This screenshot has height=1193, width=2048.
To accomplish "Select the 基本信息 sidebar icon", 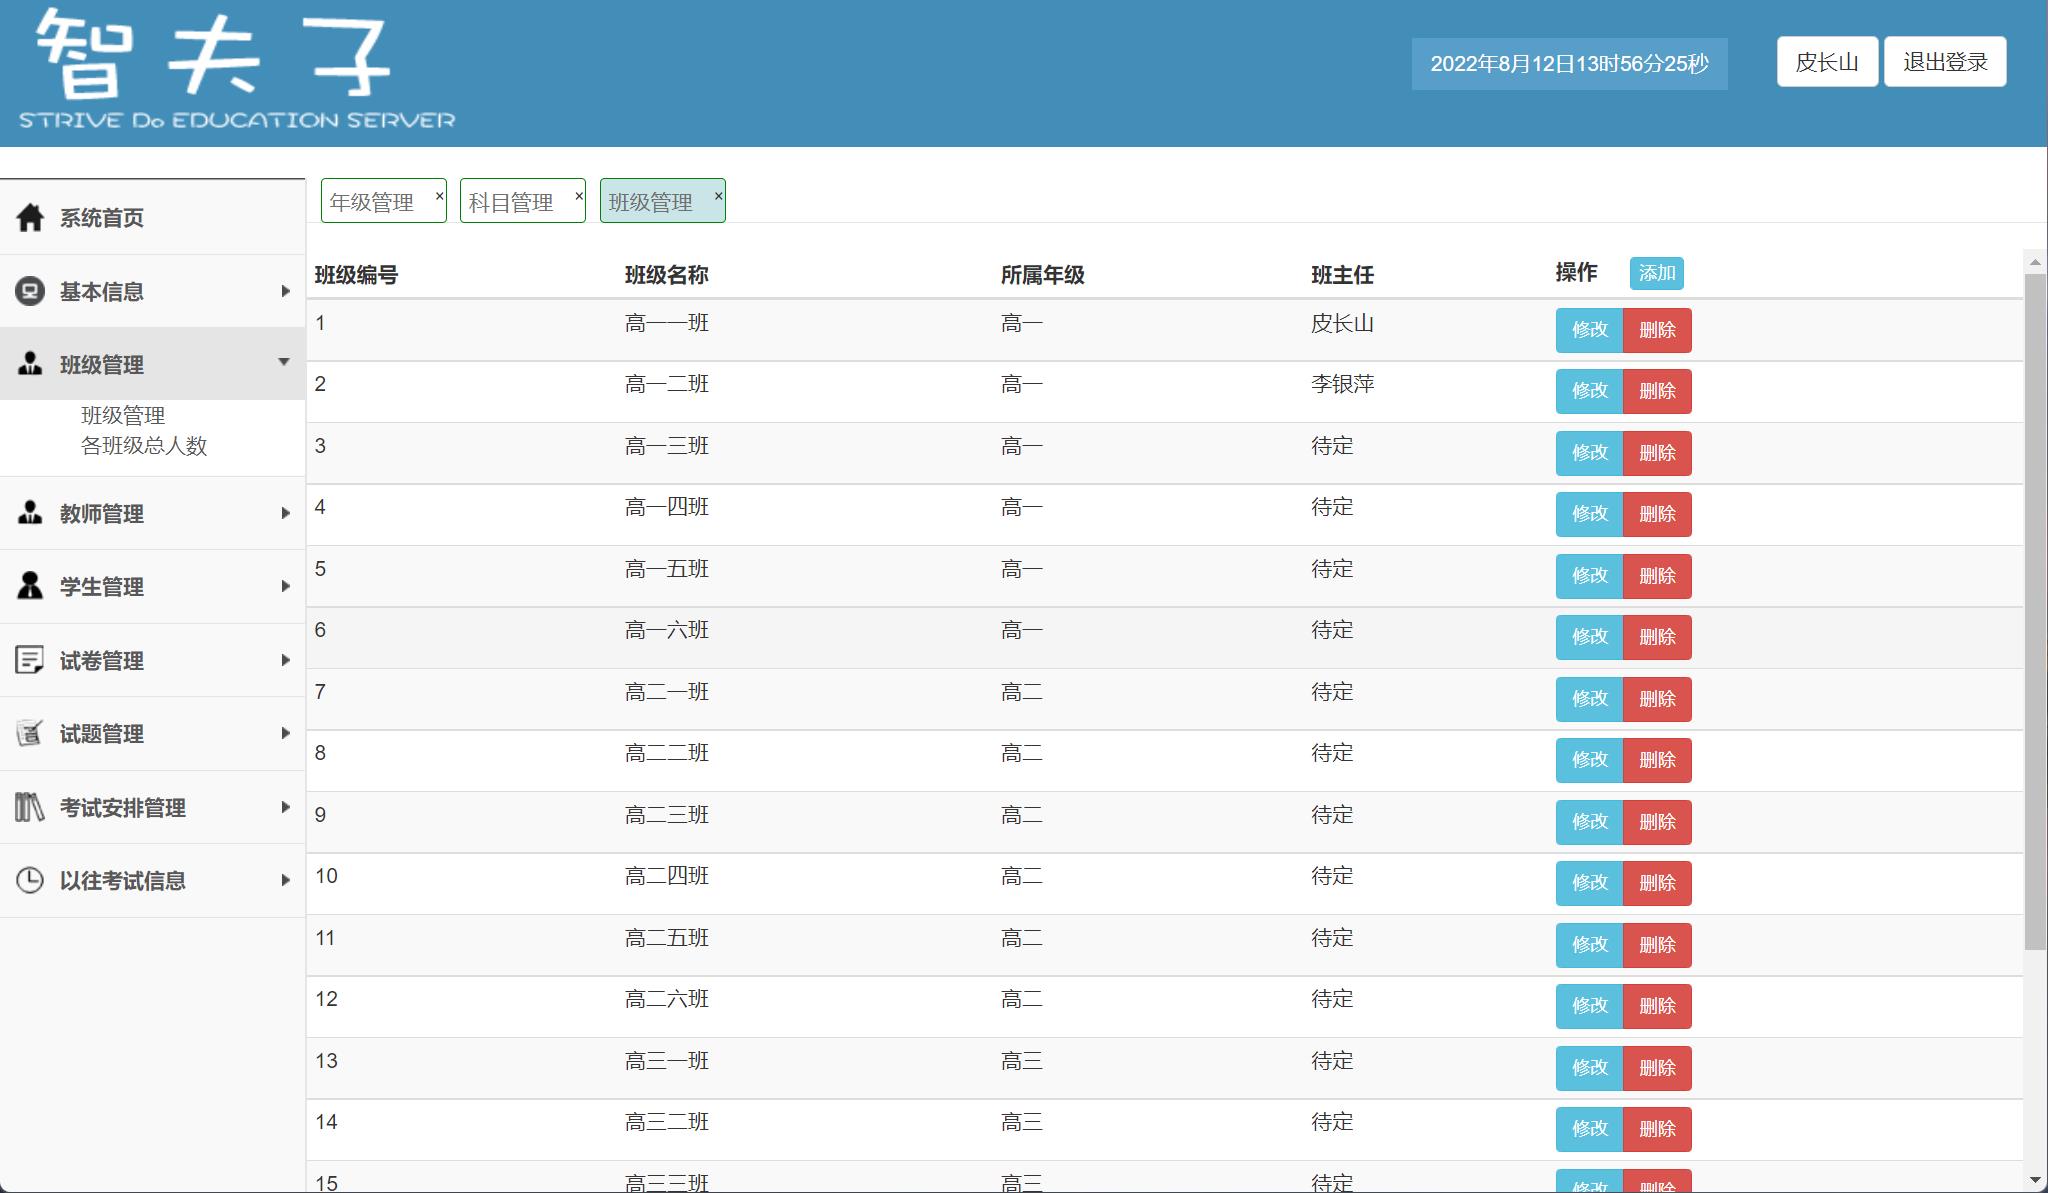I will 29,290.
